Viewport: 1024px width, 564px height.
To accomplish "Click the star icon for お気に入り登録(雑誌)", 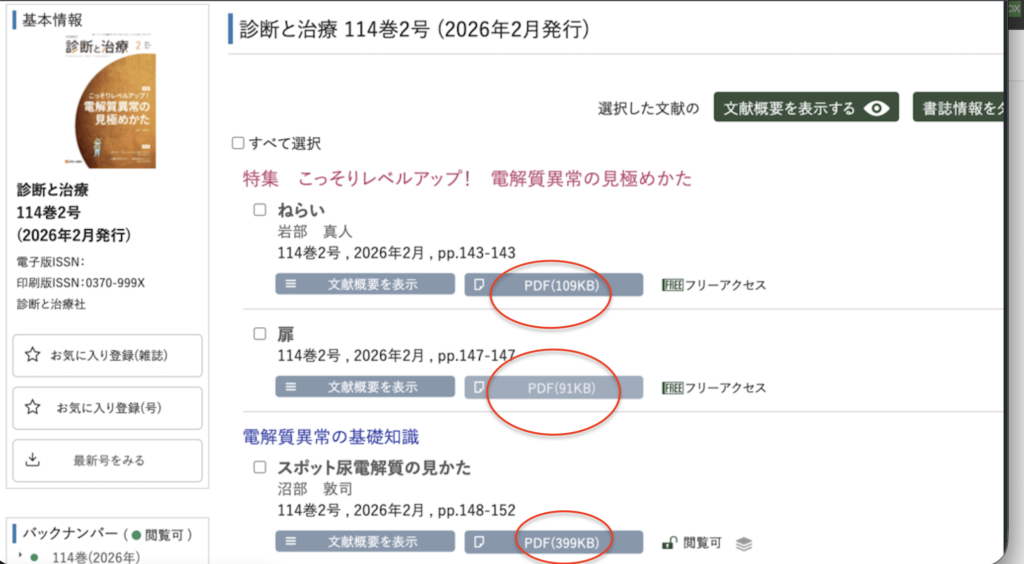I will click(33, 355).
